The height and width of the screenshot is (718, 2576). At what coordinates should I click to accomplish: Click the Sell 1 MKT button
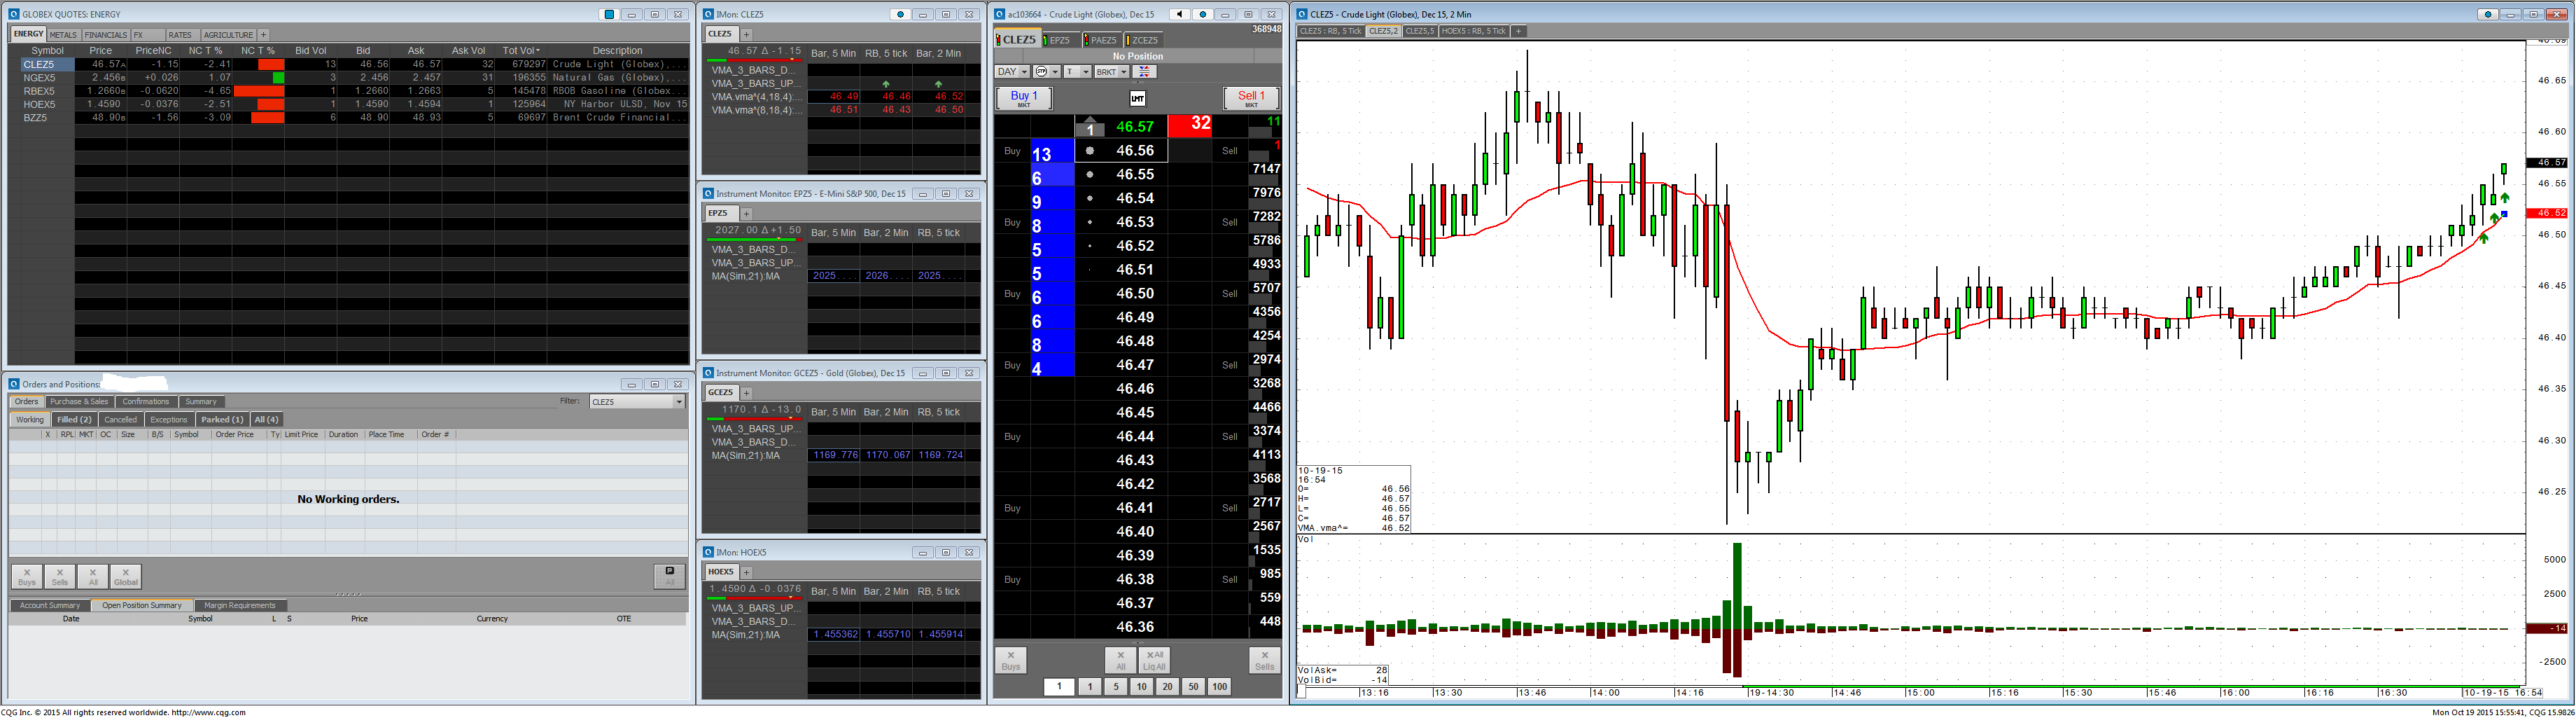point(1251,98)
